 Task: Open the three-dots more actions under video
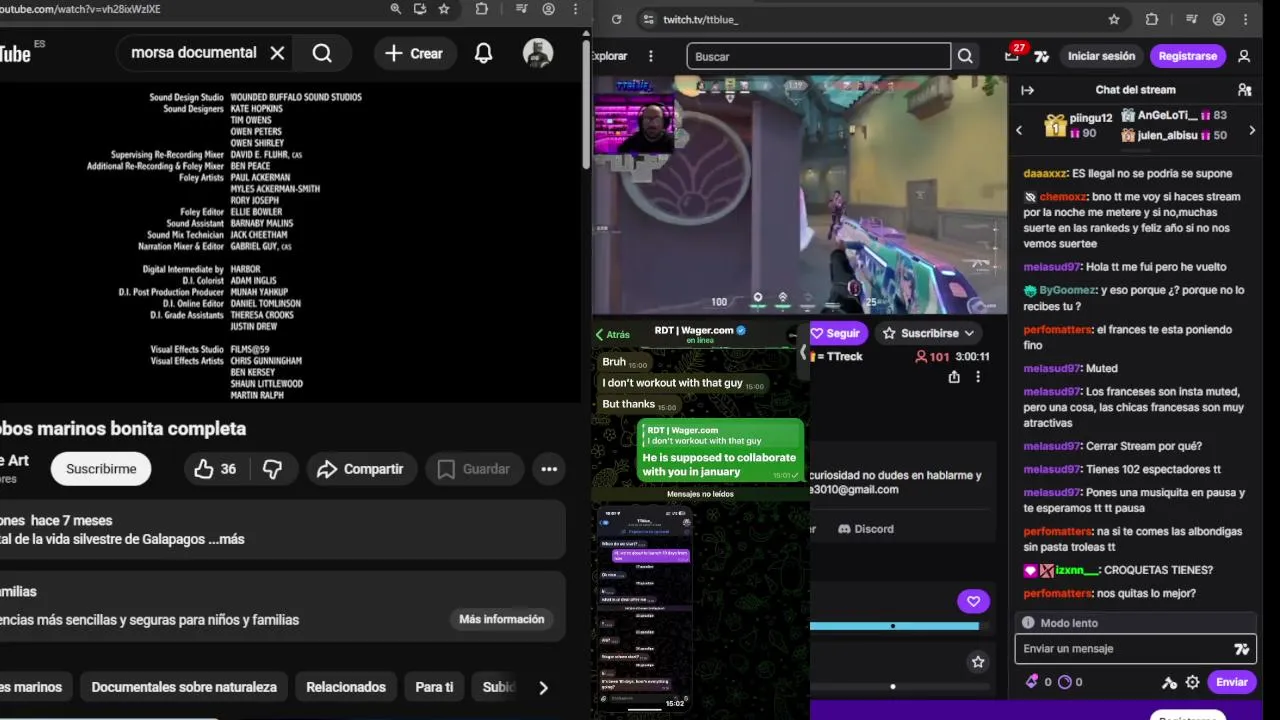coord(549,469)
